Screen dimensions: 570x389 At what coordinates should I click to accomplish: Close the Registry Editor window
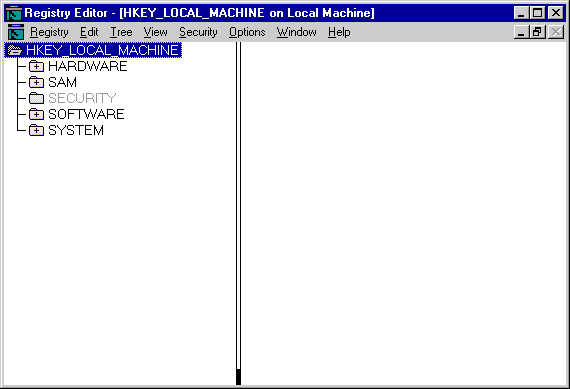pos(556,13)
